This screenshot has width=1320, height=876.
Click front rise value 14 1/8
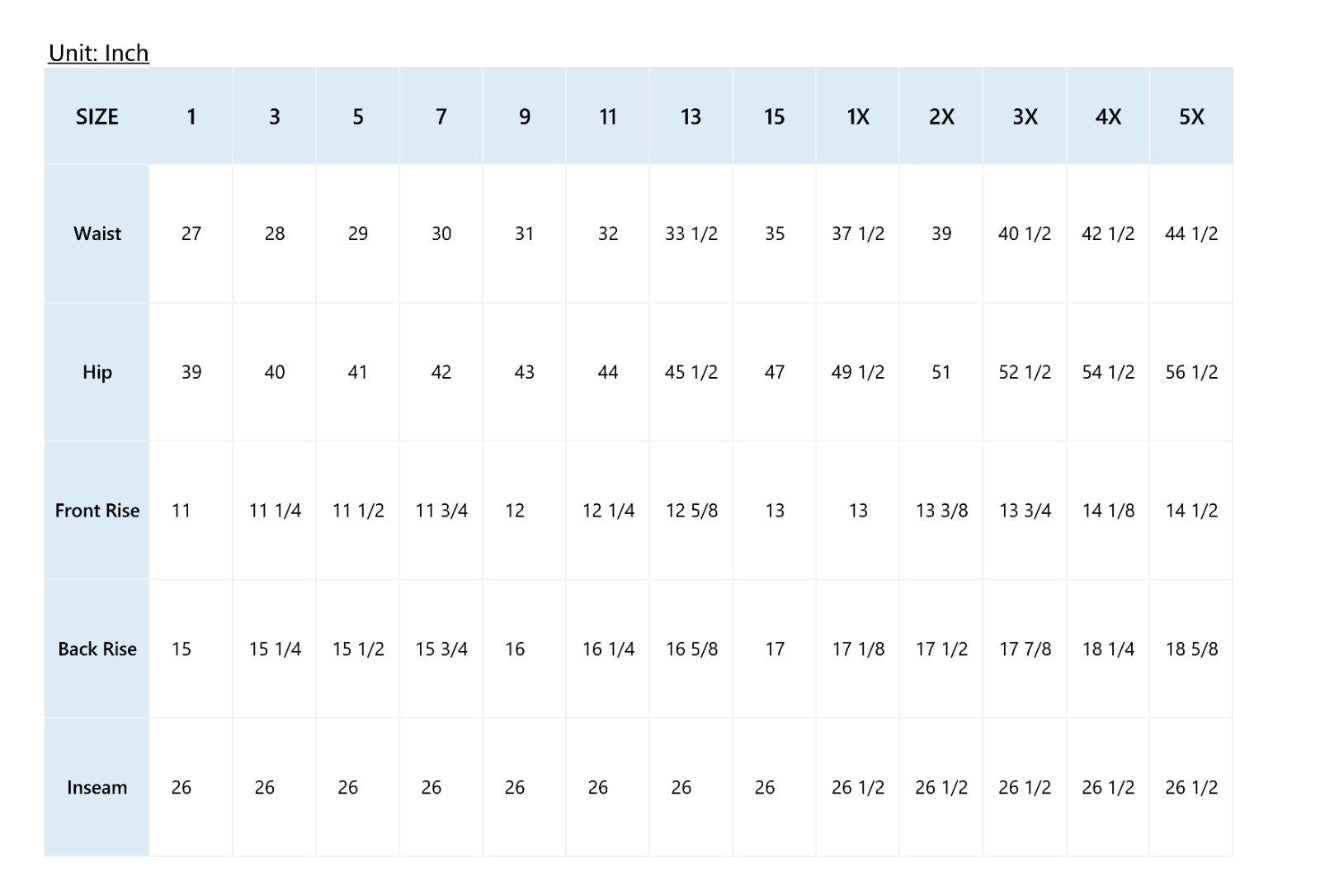1108,511
